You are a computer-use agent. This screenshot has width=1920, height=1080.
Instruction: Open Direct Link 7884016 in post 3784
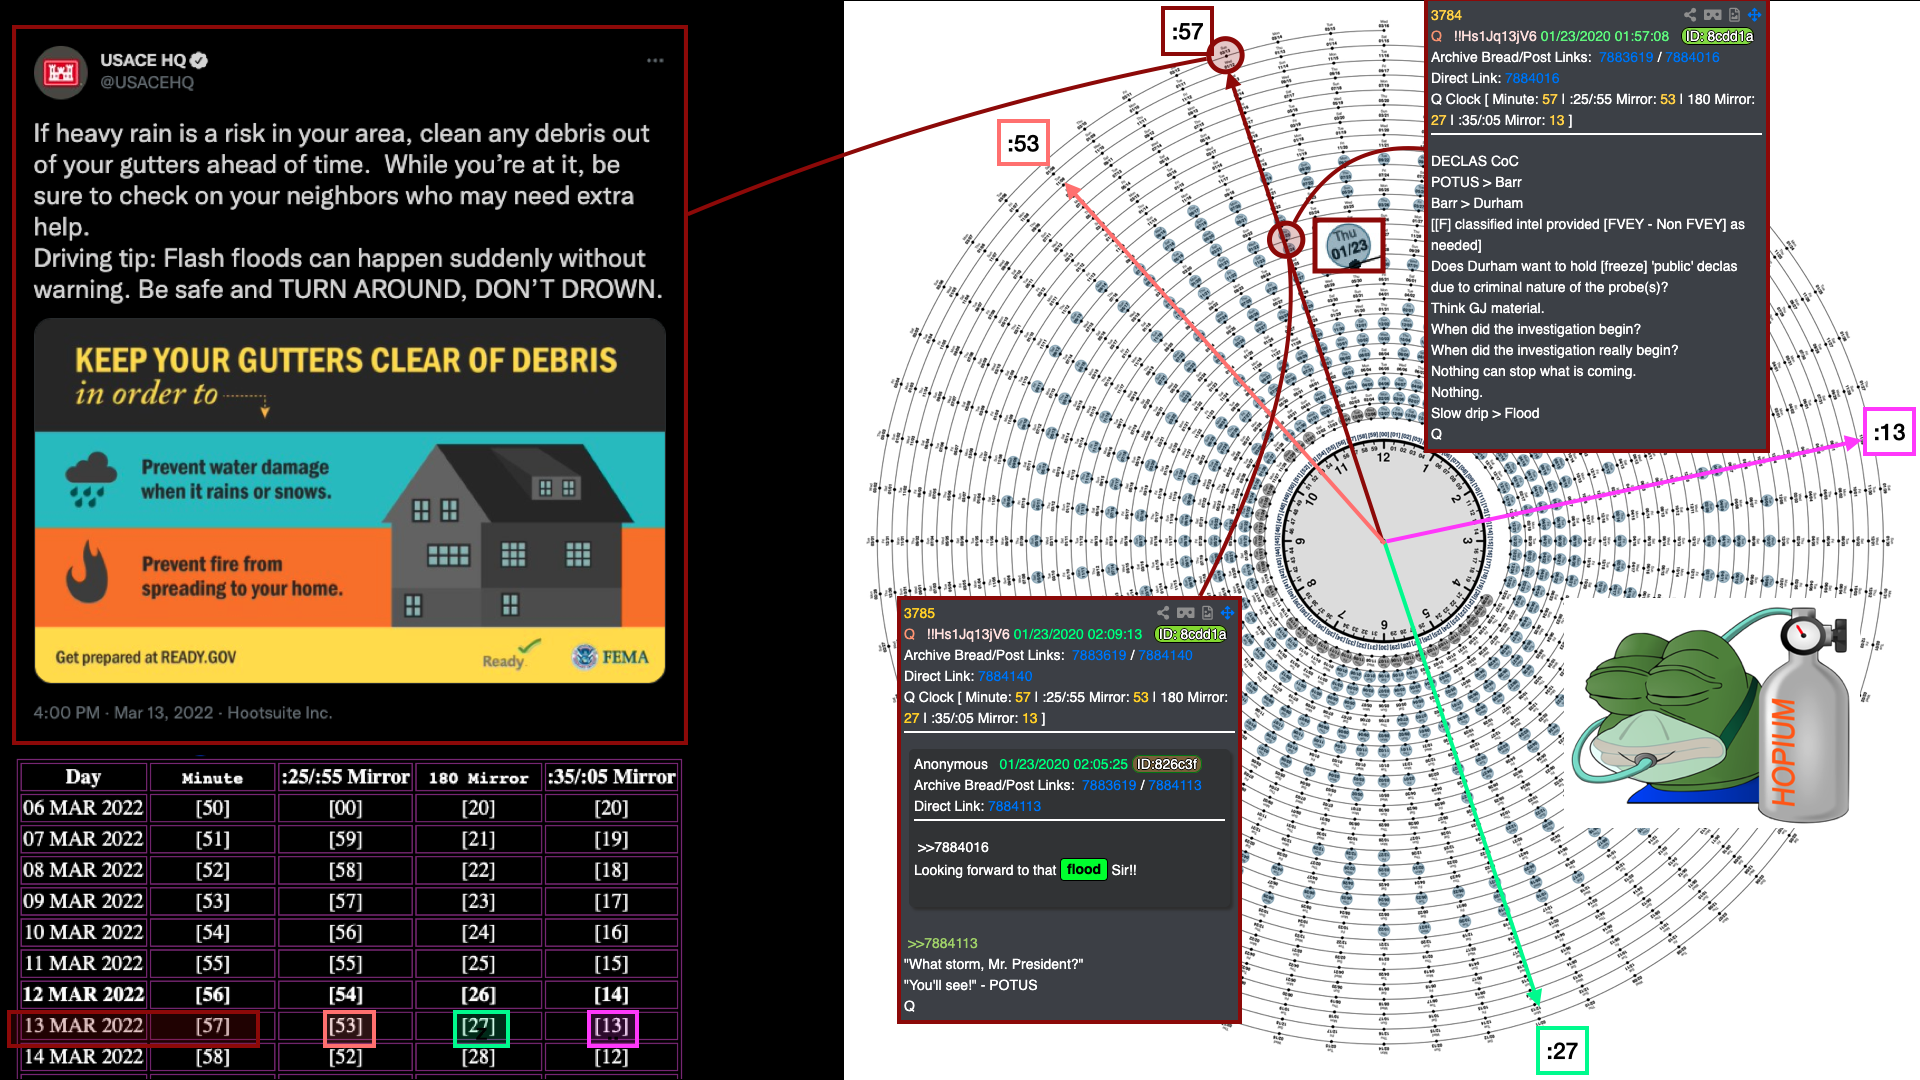click(1532, 78)
